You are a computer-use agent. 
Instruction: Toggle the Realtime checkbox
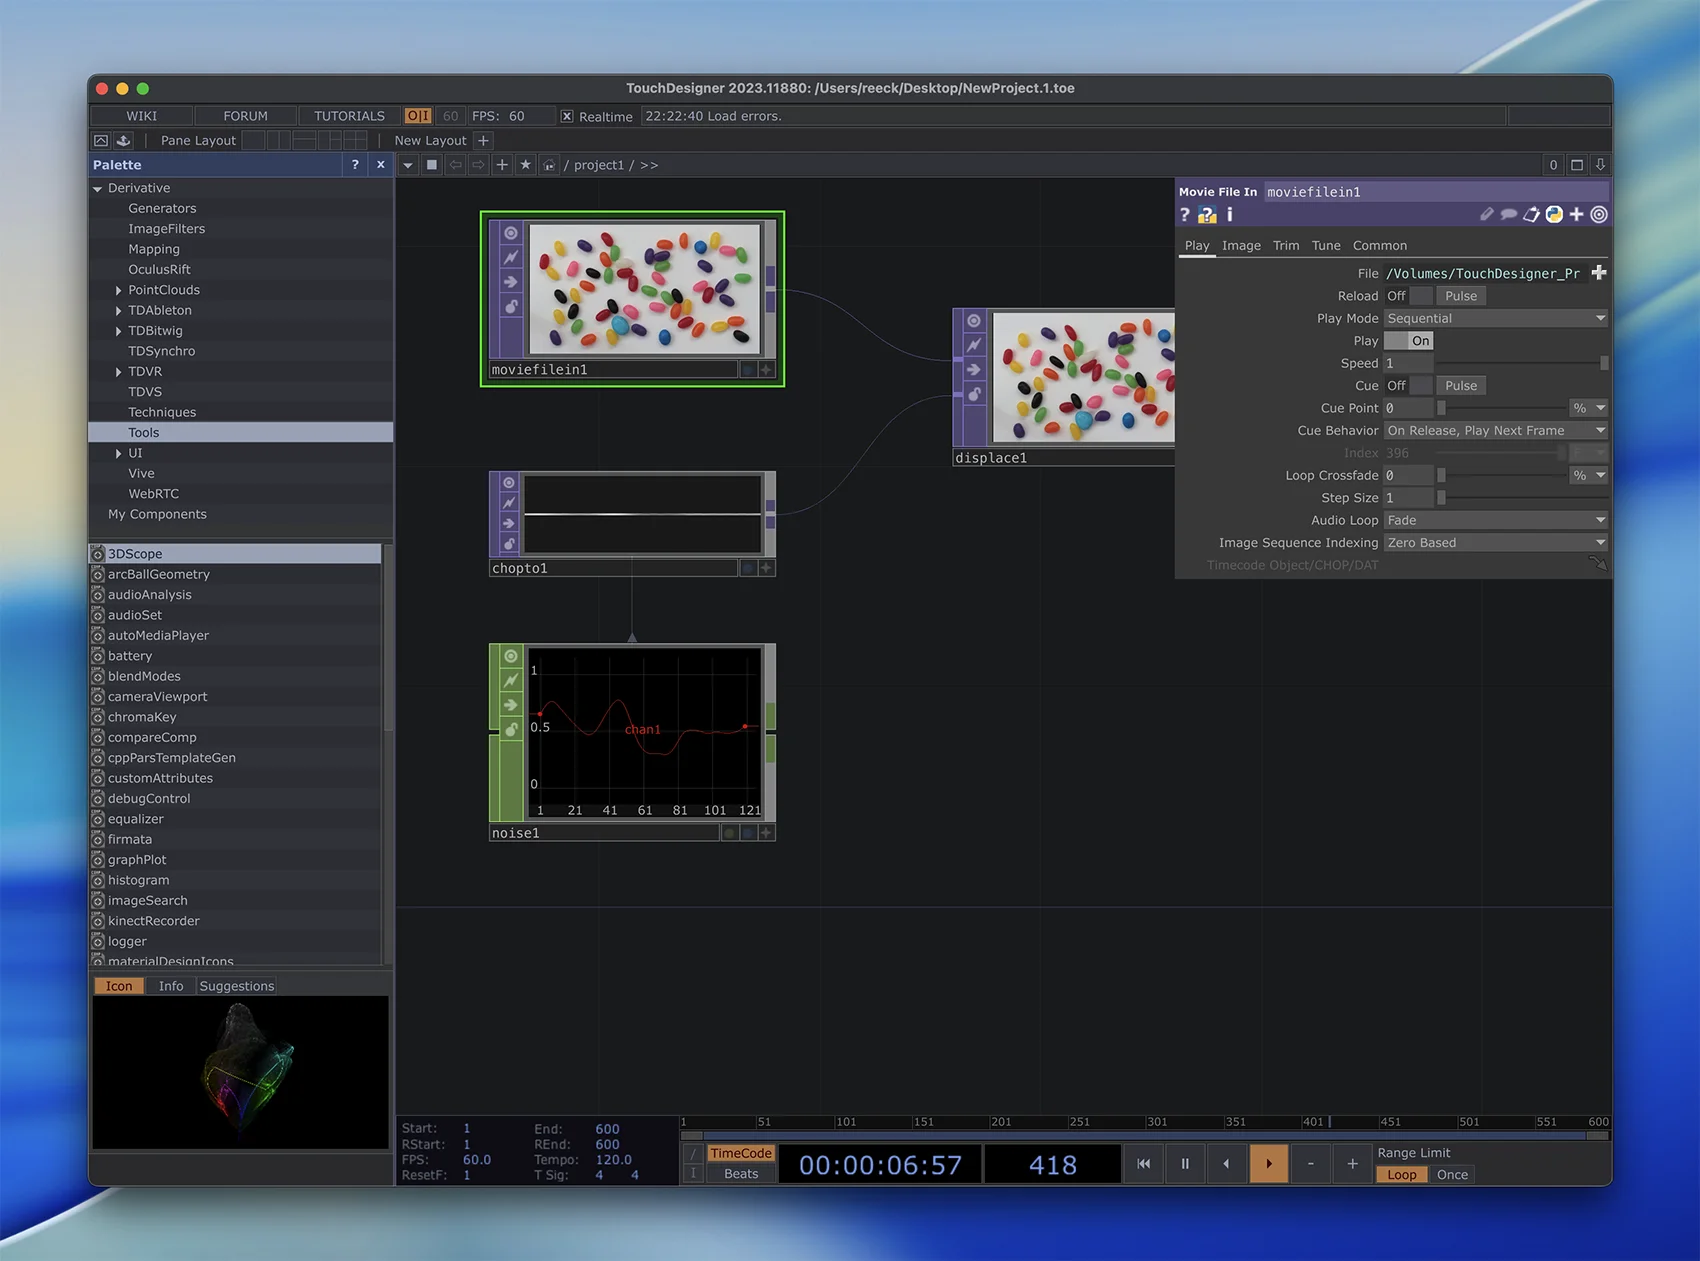pos(567,116)
